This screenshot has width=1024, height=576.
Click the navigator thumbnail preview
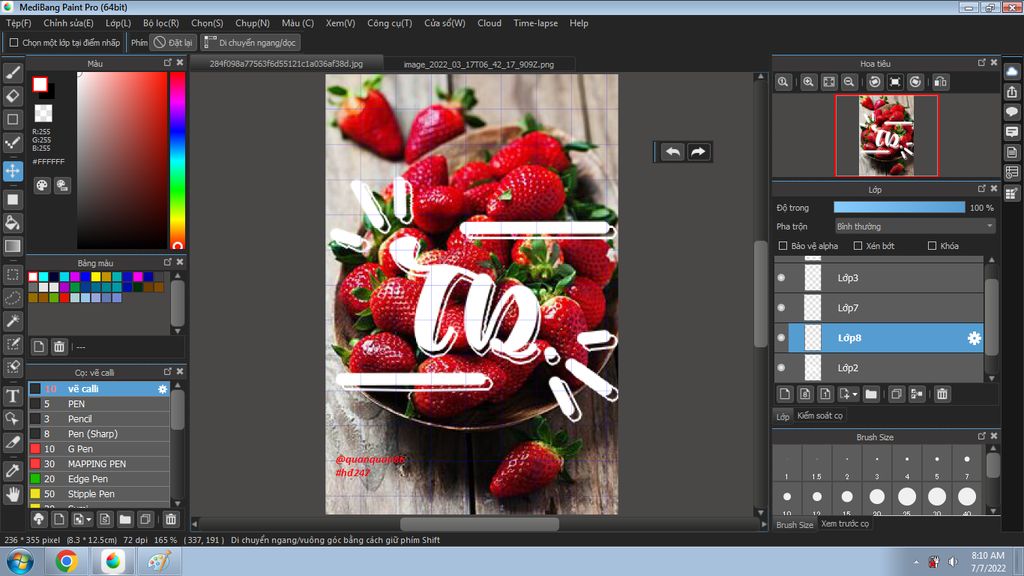(x=886, y=135)
